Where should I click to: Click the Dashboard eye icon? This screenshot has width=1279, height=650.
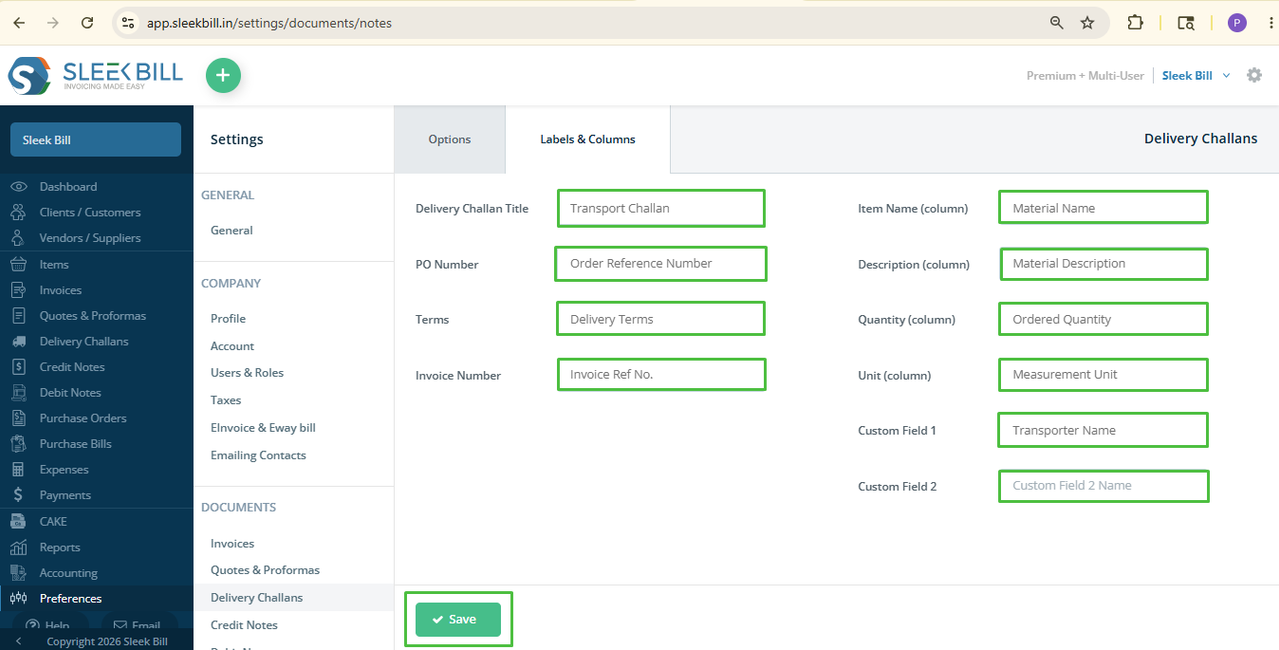point(18,187)
